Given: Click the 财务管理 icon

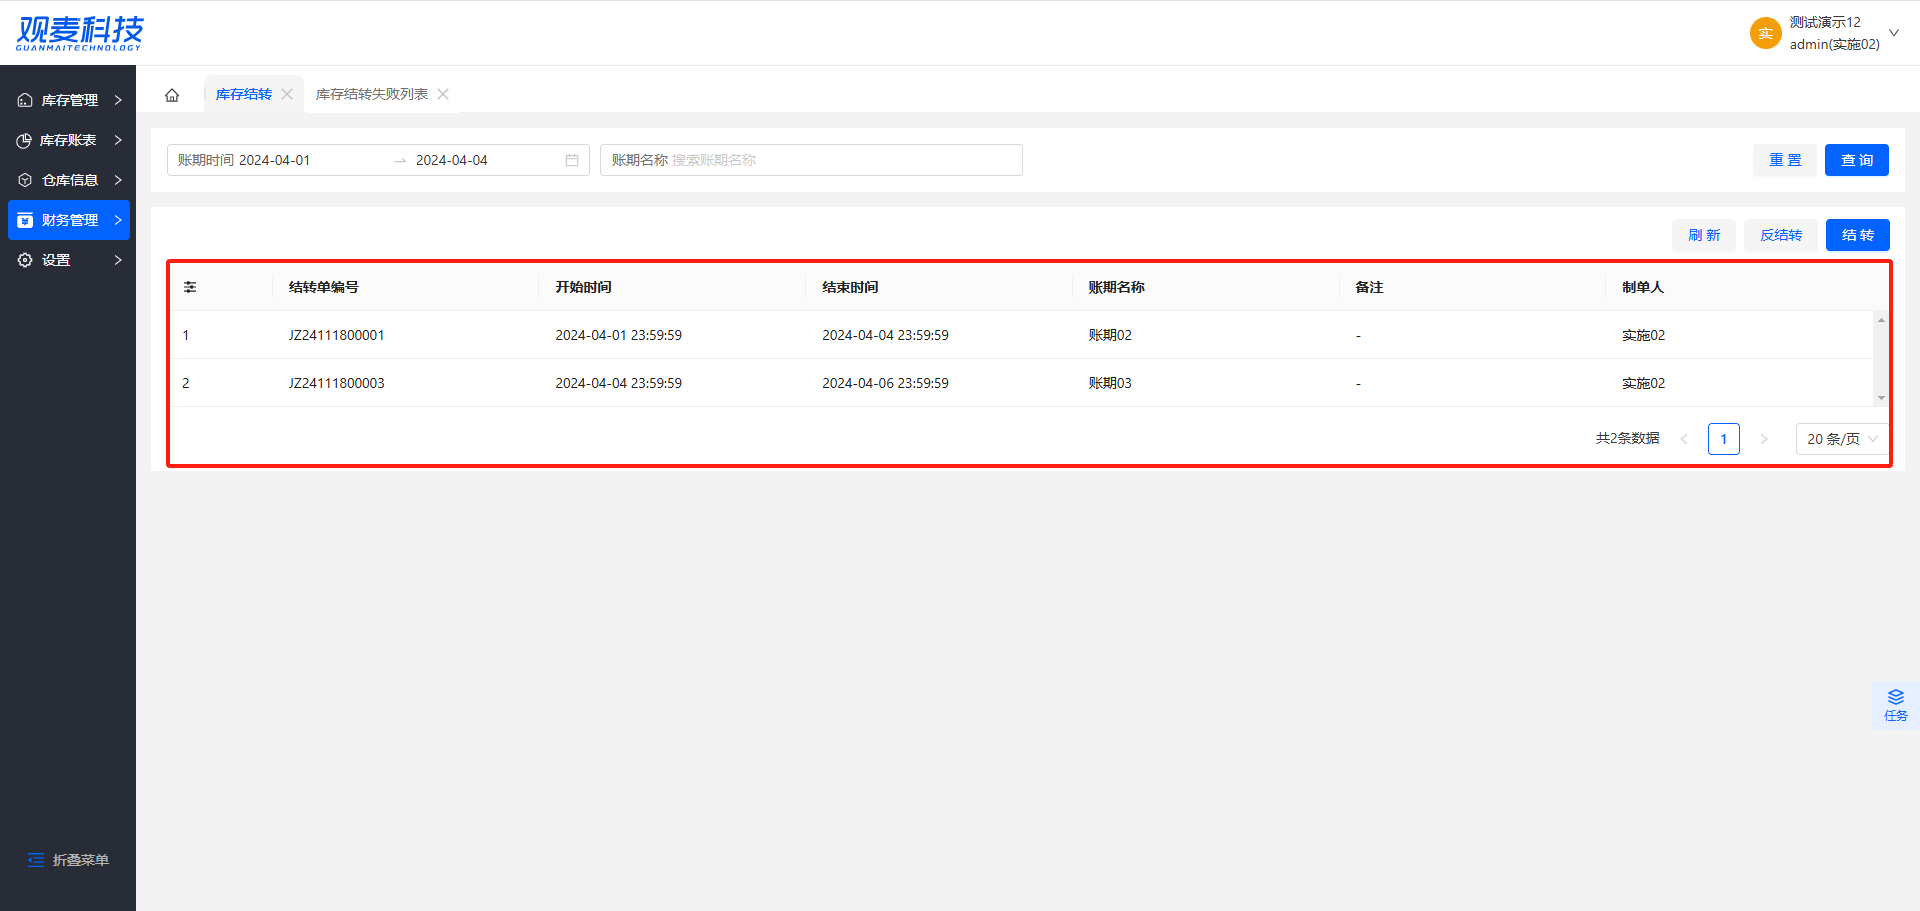Looking at the screenshot, I should point(25,220).
